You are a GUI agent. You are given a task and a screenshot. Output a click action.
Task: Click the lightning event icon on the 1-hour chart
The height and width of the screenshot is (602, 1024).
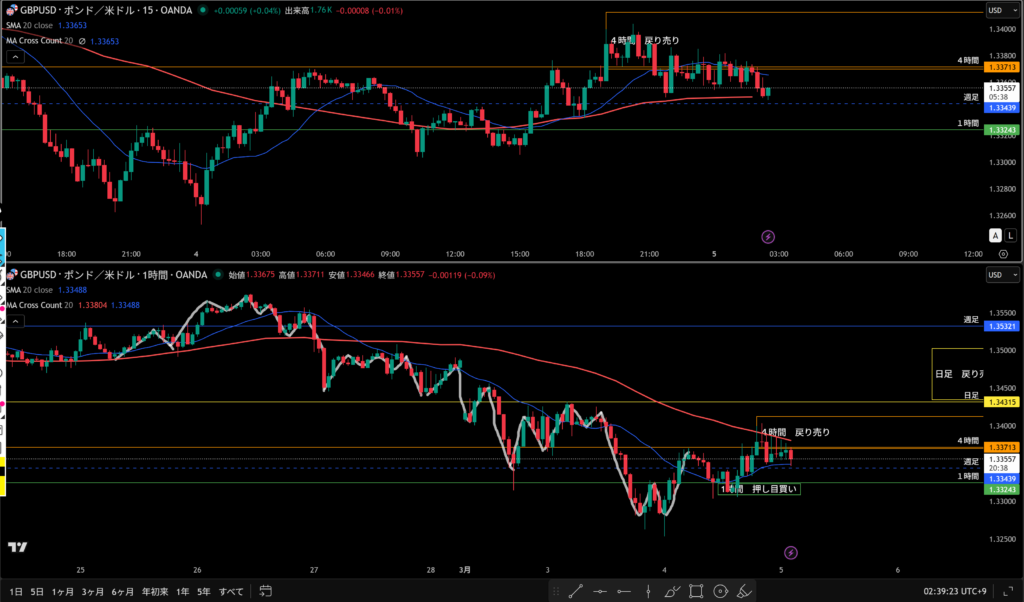[x=791, y=552]
